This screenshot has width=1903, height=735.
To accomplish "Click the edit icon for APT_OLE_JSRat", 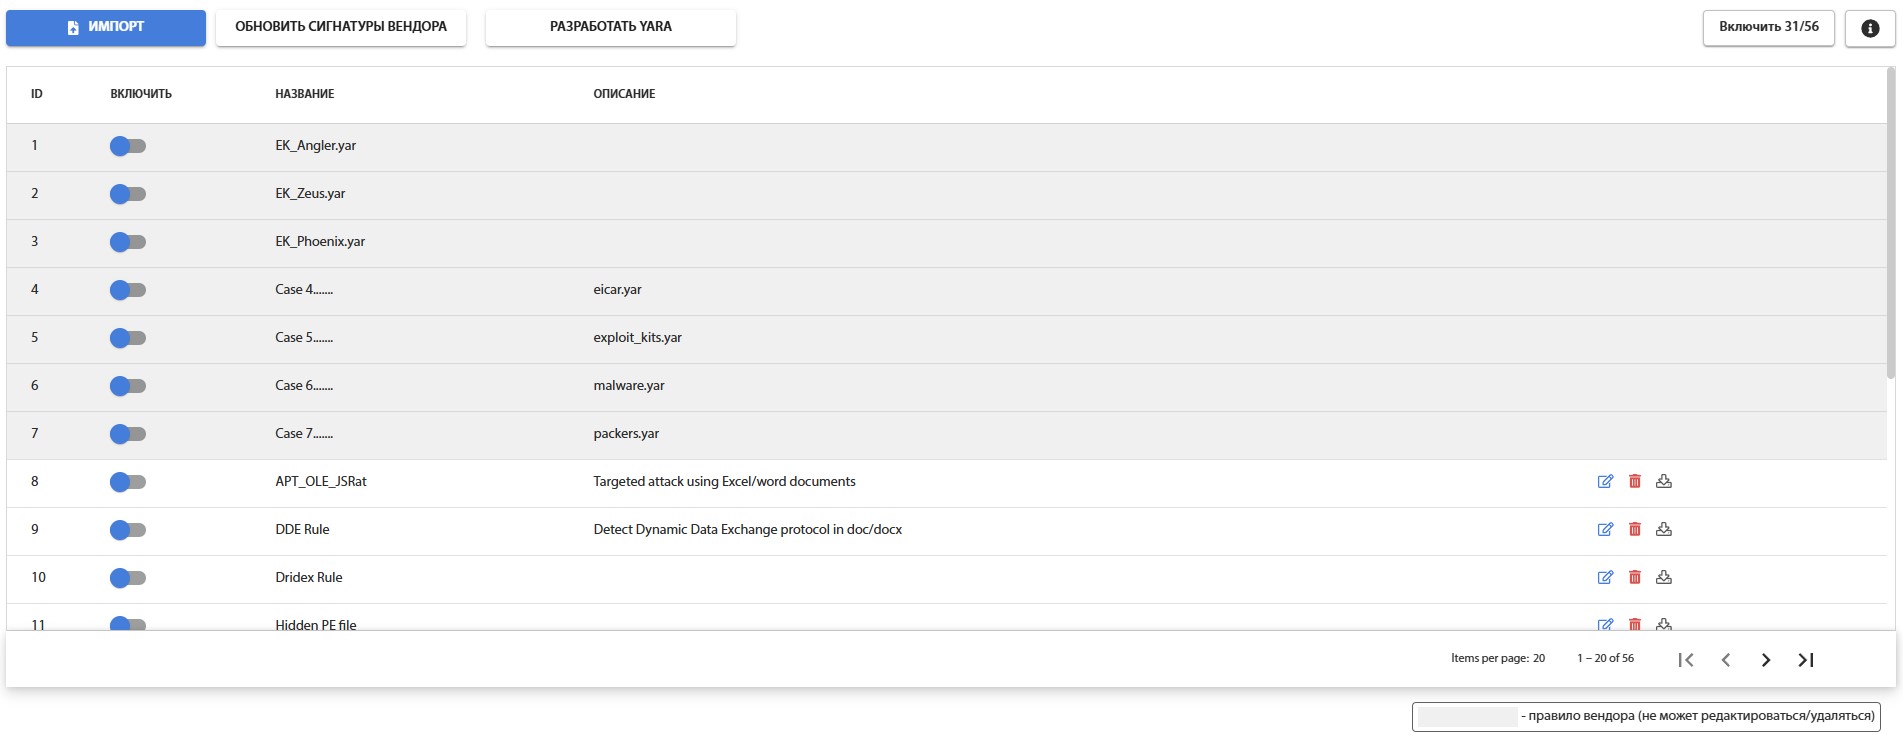I will 1605,481.
